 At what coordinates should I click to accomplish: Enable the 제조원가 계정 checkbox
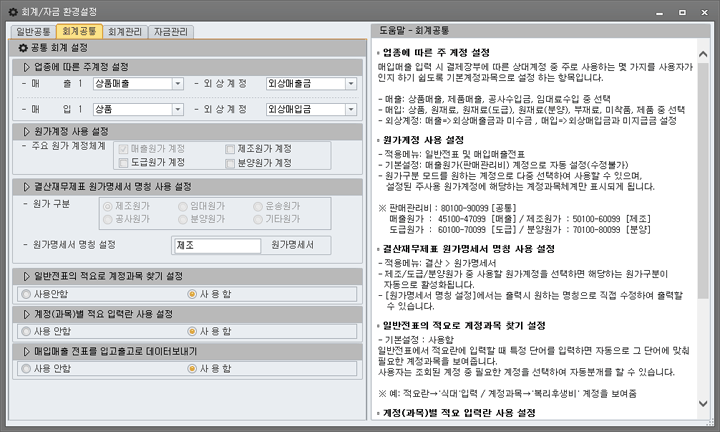(x=230, y=149)
